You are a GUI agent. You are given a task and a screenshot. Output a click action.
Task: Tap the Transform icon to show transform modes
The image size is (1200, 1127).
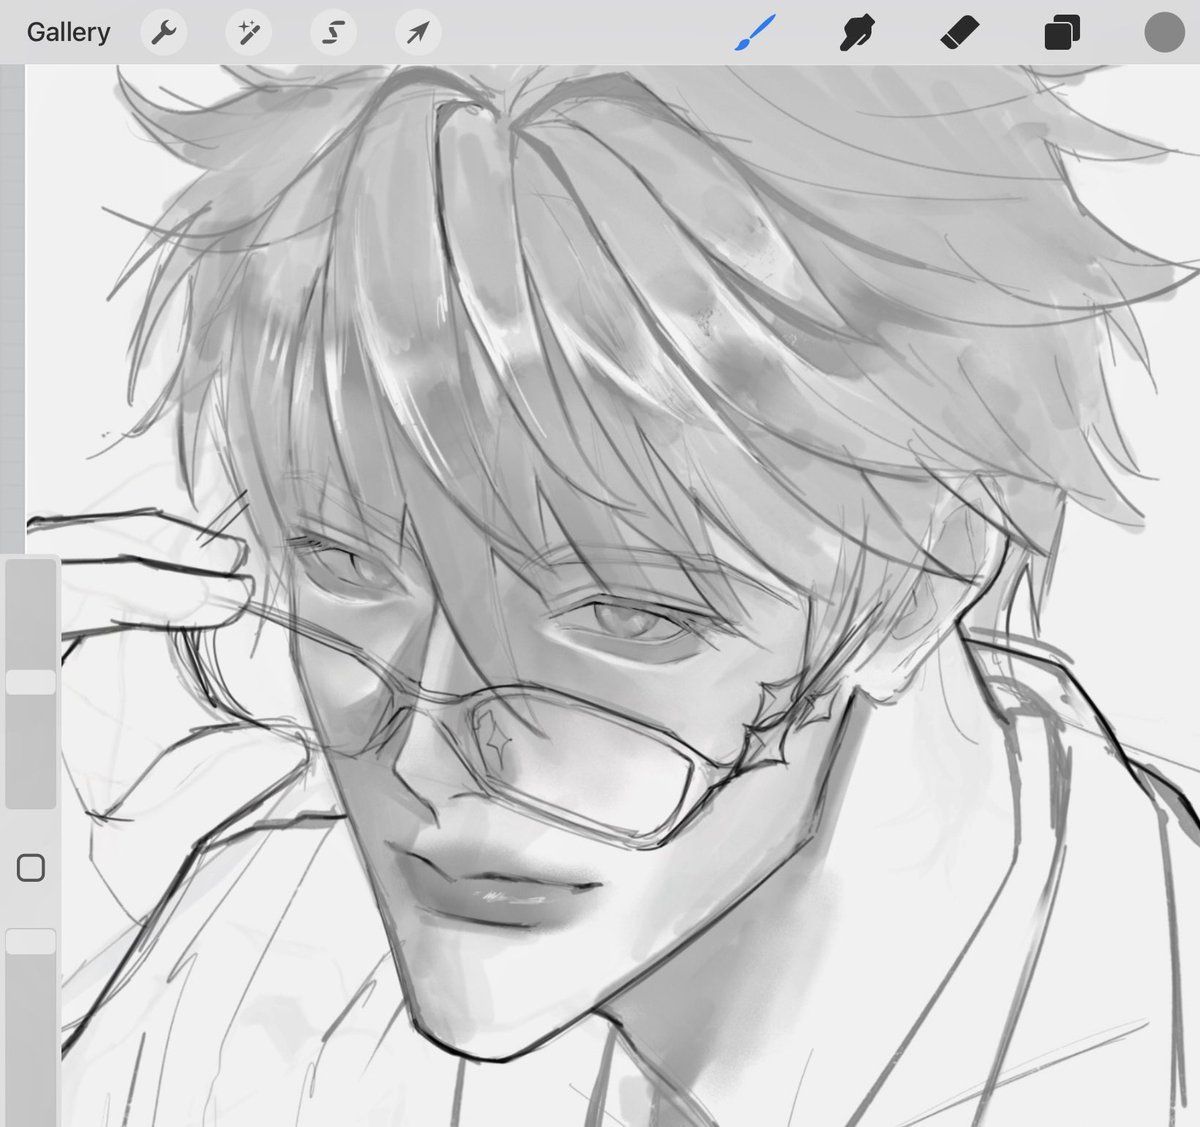point(417,31)
